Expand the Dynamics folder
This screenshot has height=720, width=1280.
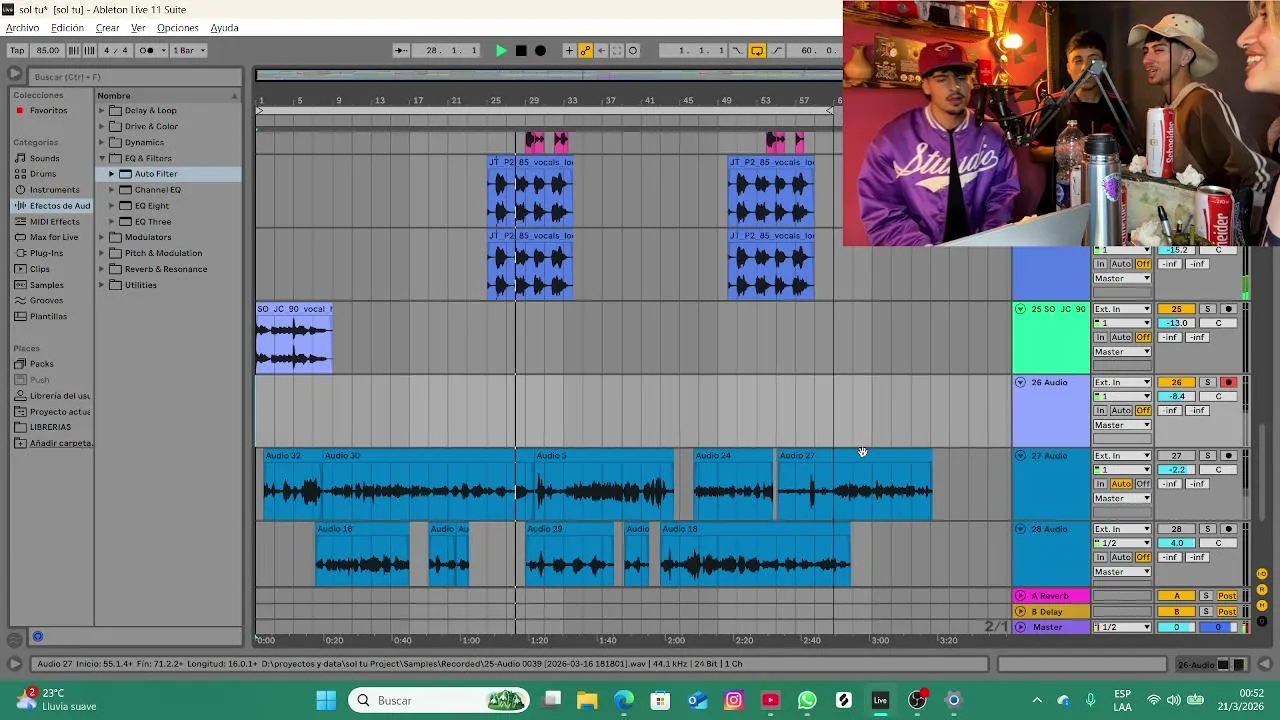click(x=102, y=142)
